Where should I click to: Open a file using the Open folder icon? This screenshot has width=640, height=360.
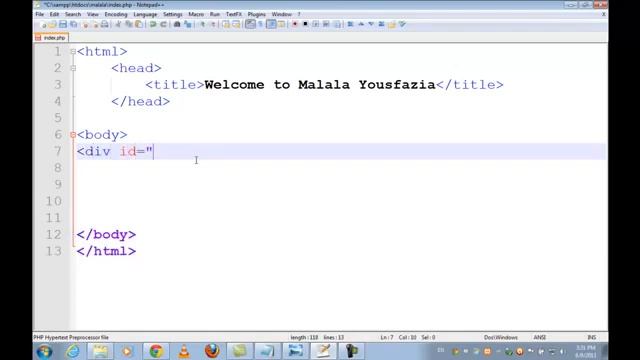(52, 24)
